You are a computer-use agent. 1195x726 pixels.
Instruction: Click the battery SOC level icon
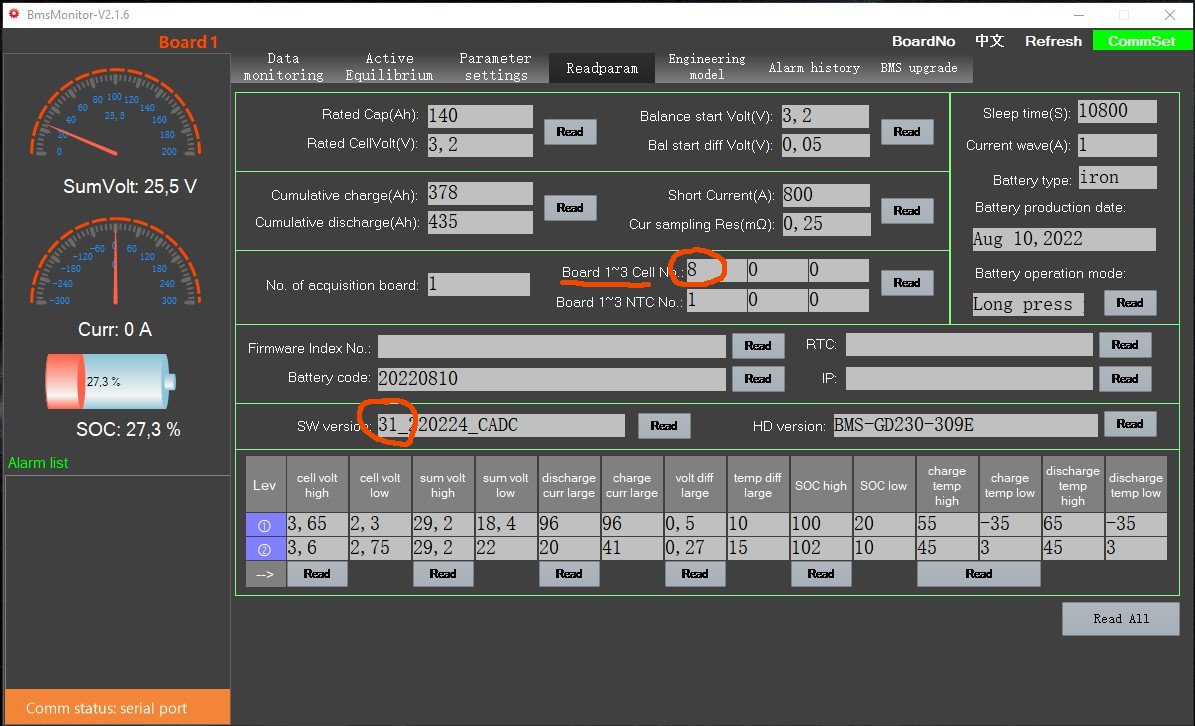110,381
